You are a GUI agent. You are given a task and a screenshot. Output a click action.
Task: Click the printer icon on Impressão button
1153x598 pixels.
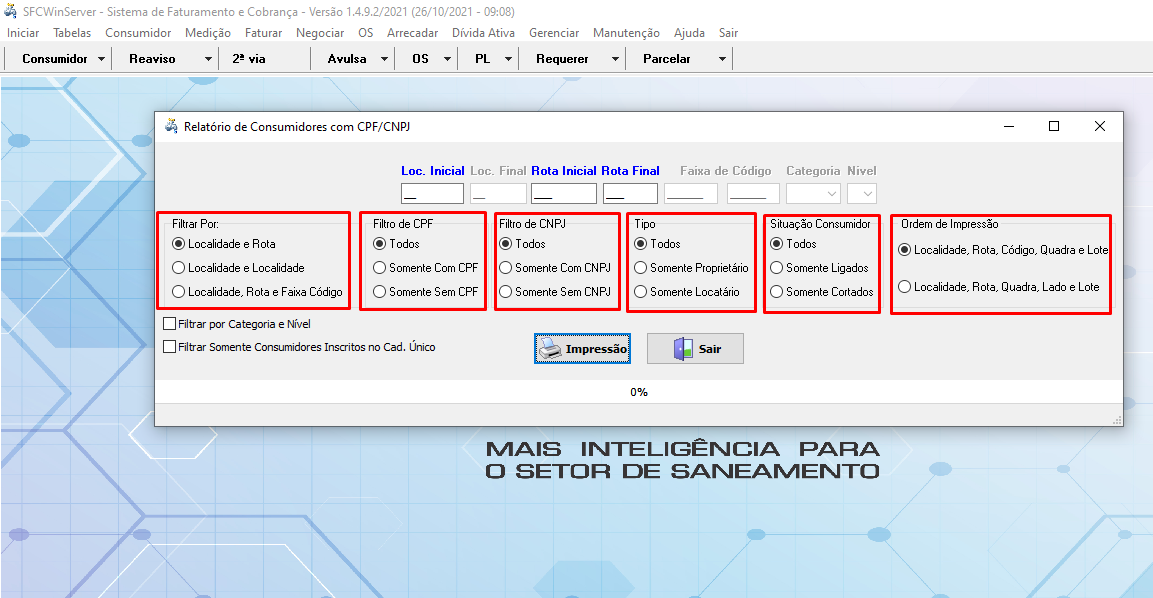coord(550,349)
